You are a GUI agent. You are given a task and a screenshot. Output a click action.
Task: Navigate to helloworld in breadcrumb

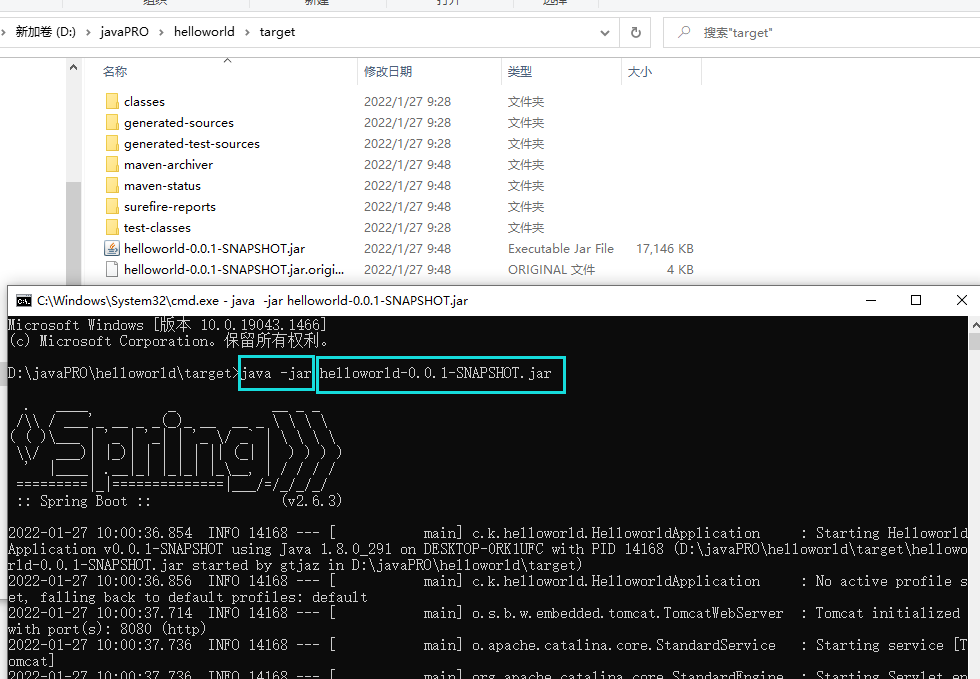tap(204, 32)
